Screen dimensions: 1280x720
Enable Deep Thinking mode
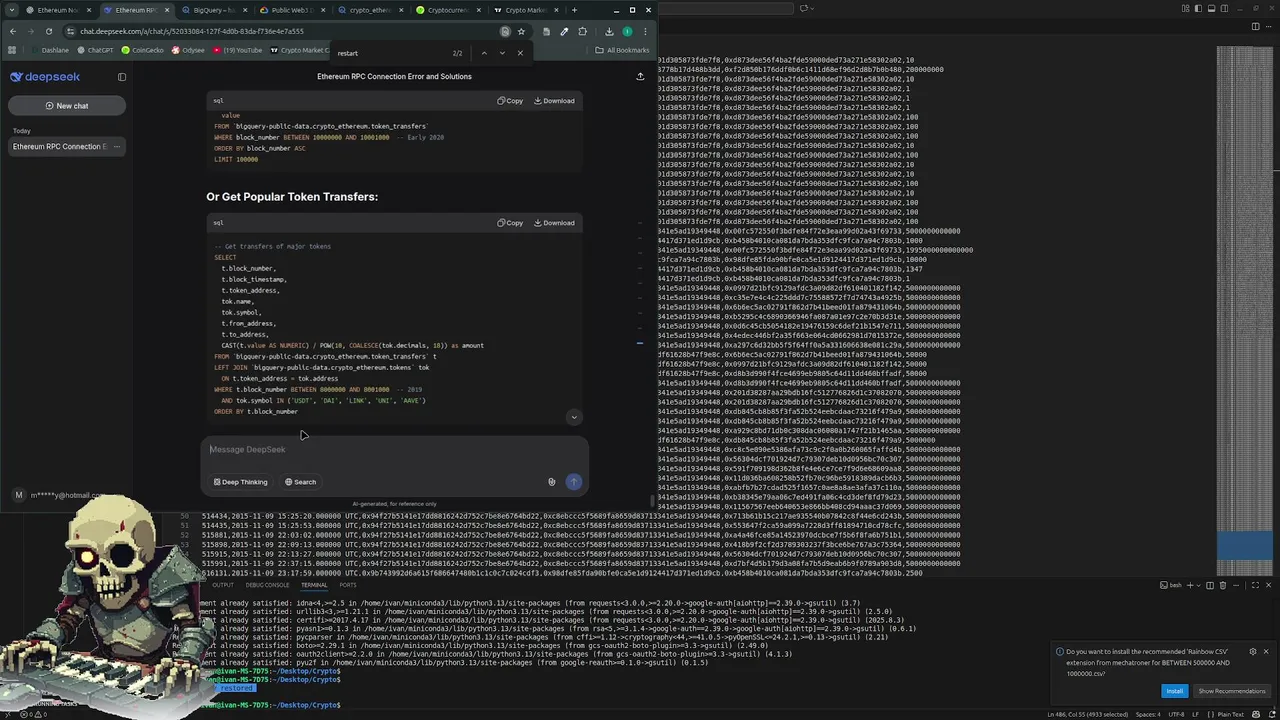240,482
